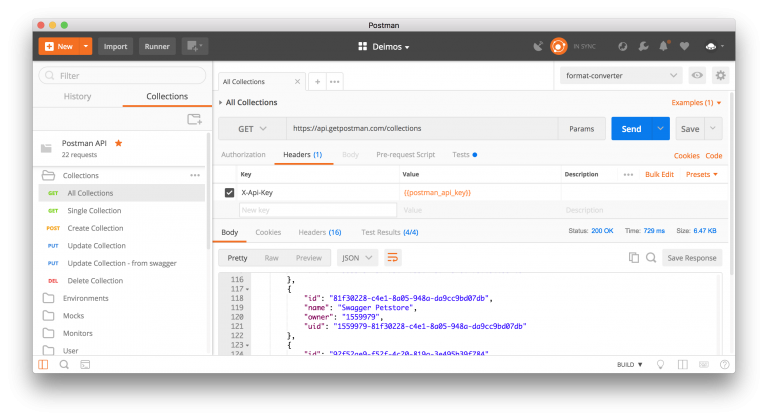The height and width of the screenshot is (420, 768).
Task: Select Update Collection - from swagger
Action: [x=122, y=263]
